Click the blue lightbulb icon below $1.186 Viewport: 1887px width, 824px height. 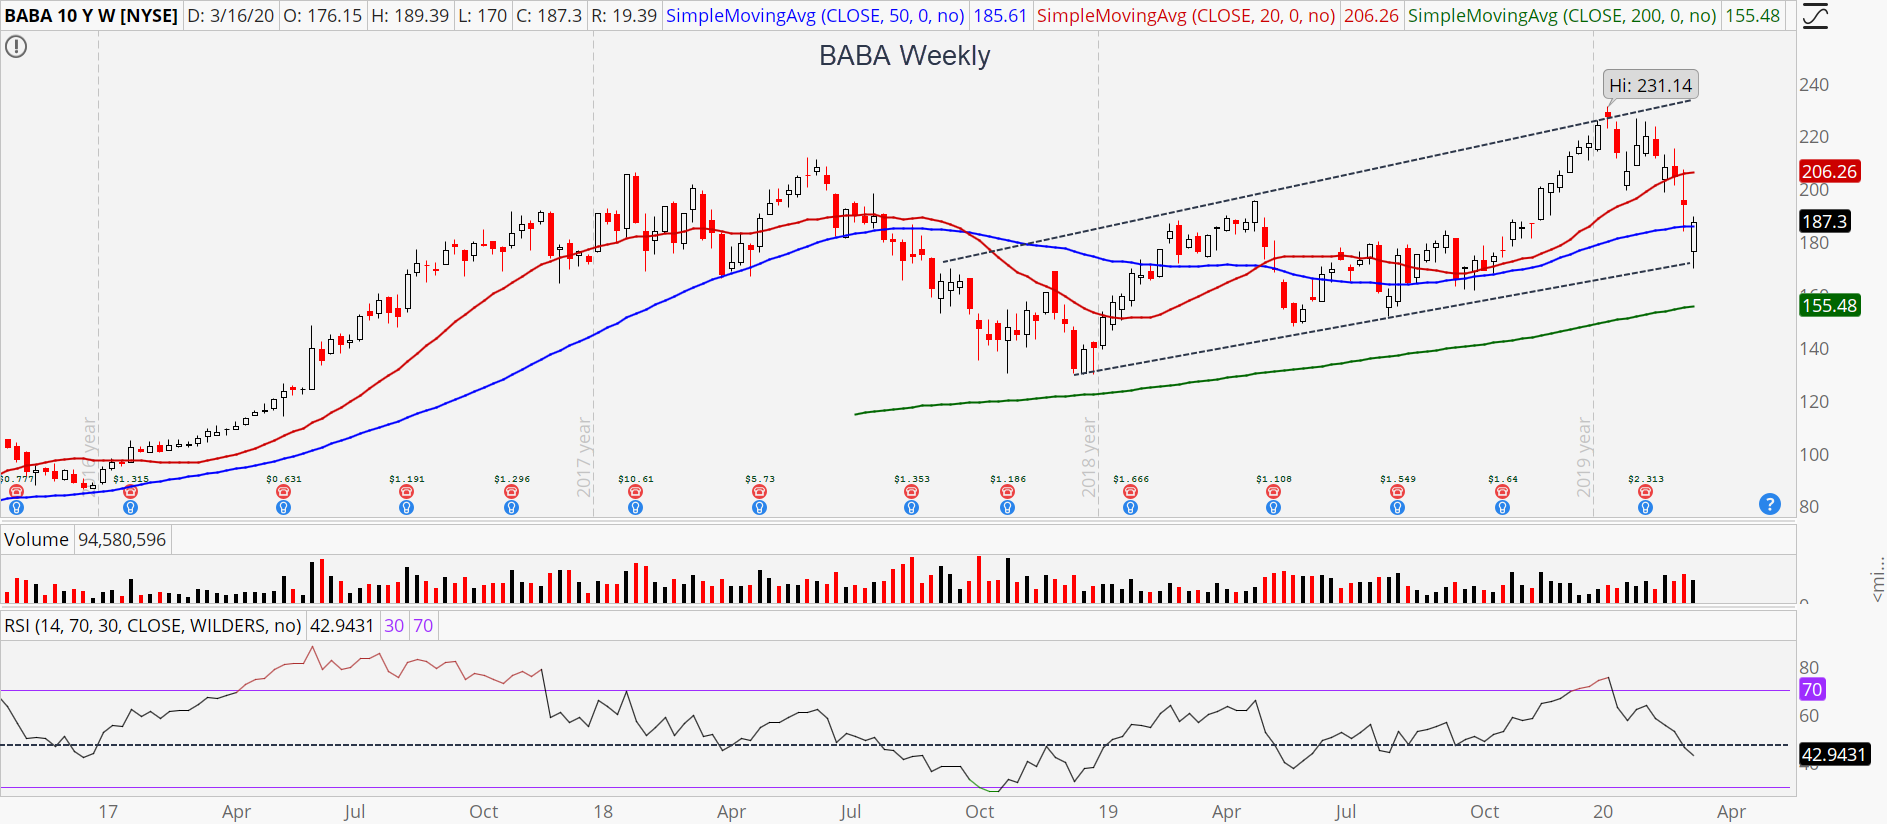point(1007,508)
